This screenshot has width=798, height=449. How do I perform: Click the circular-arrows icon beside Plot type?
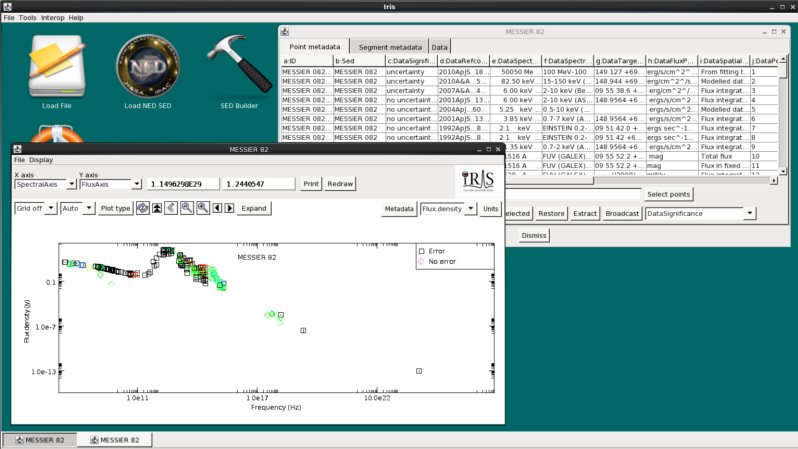point(142,208)
